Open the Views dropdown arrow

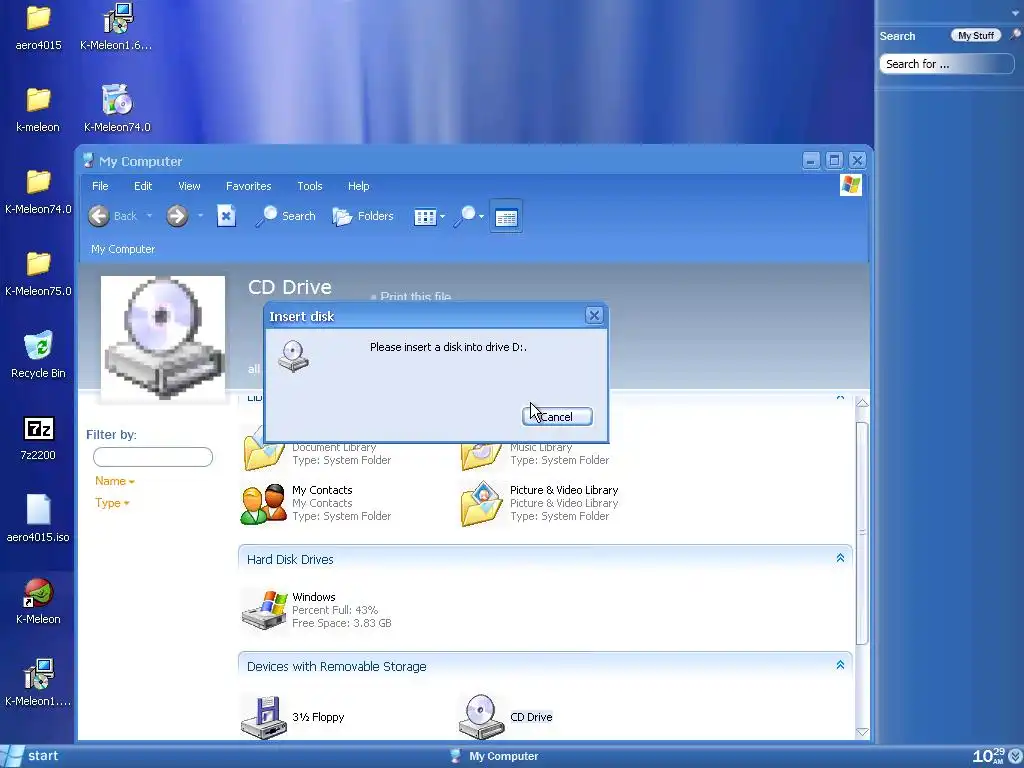[x=443, y=217]
